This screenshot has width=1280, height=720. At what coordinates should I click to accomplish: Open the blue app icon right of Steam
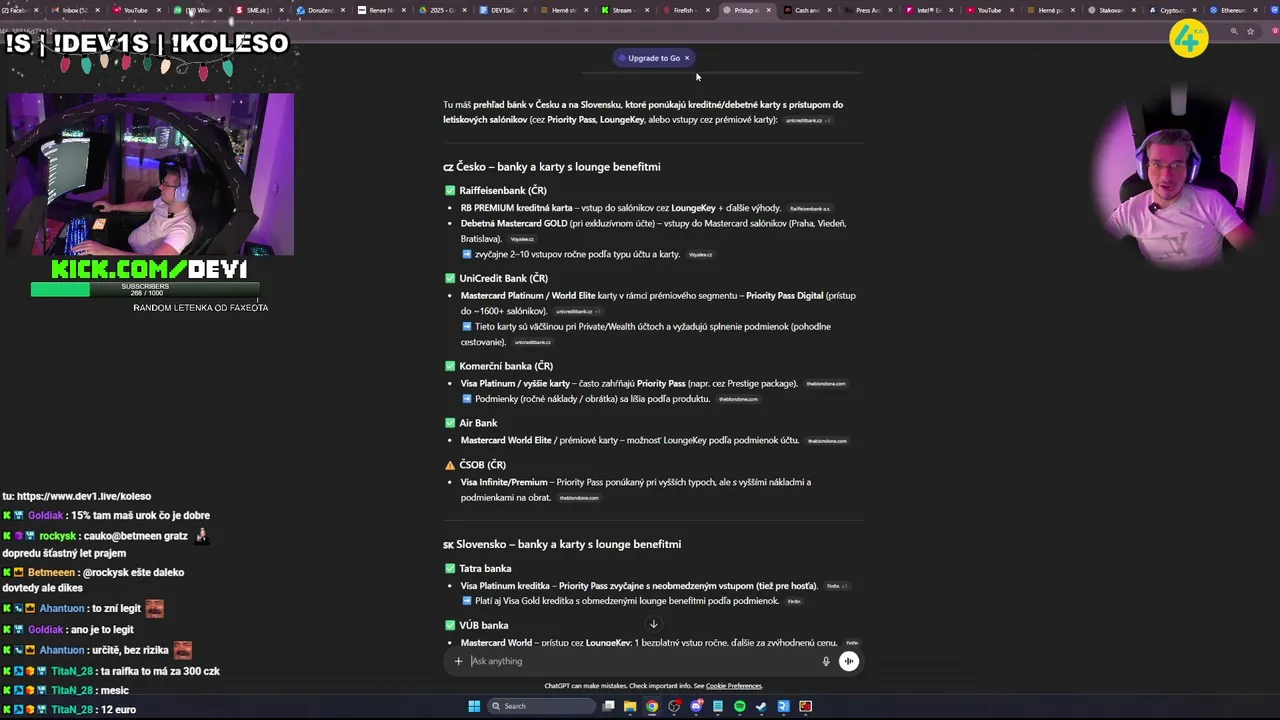pyautogui.click(x=783, y=706)
